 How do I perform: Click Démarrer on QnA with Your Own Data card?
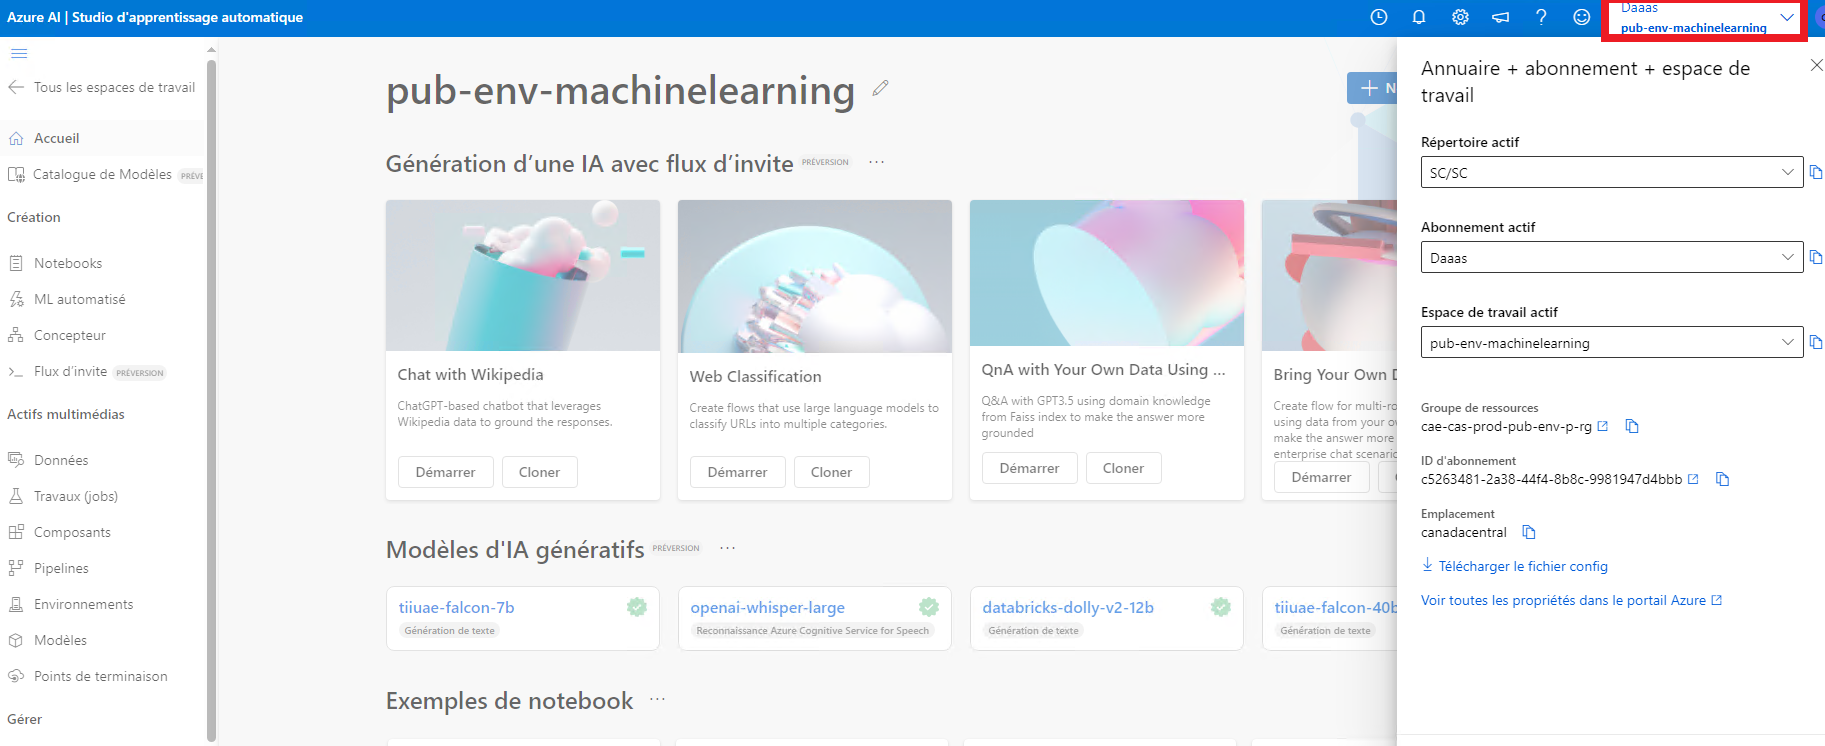point(1030,468)
